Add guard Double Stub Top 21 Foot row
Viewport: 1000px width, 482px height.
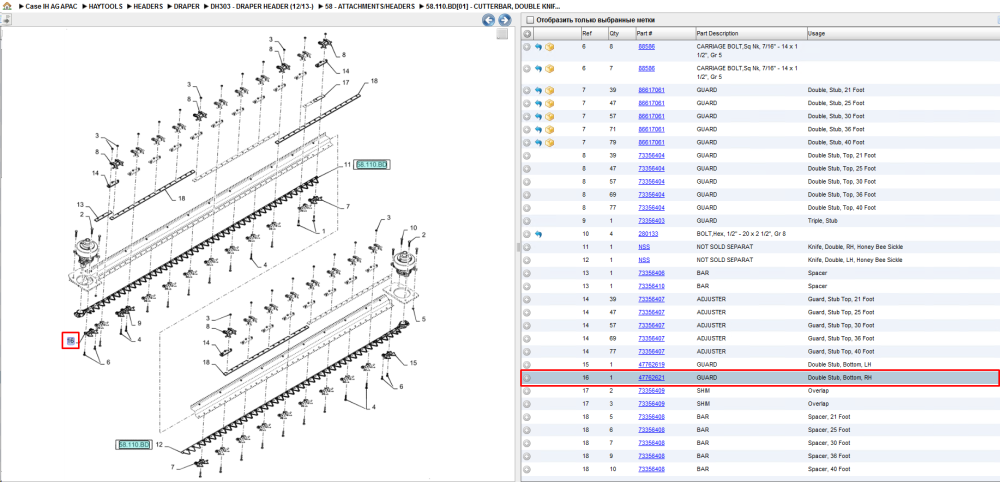527,156
